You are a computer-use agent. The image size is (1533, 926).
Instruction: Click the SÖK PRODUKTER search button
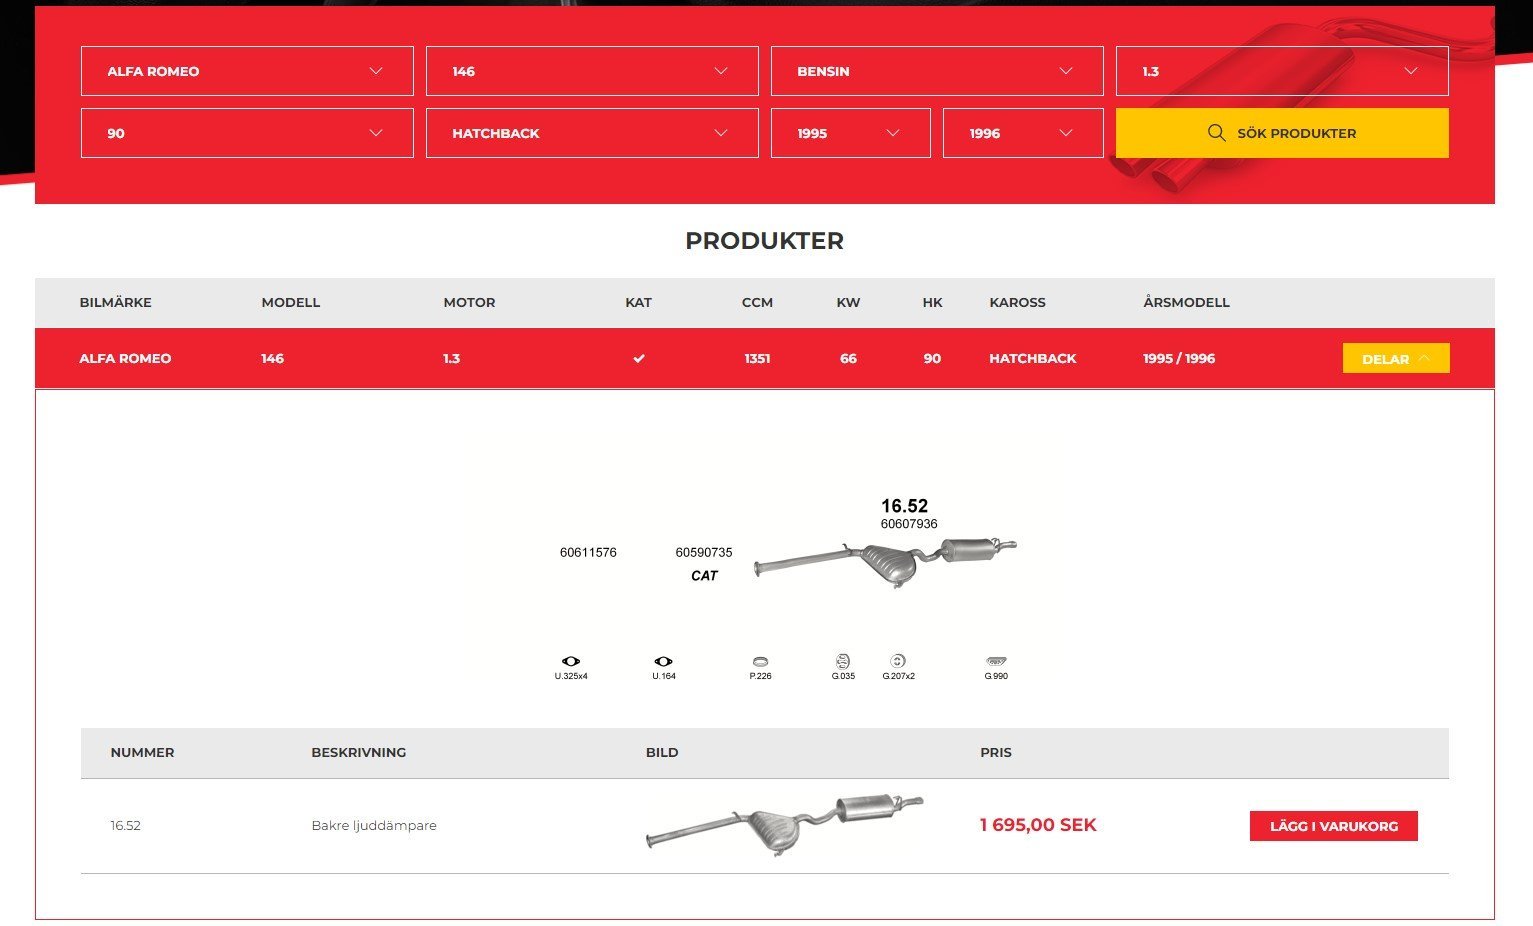(x=1282, y=133)
